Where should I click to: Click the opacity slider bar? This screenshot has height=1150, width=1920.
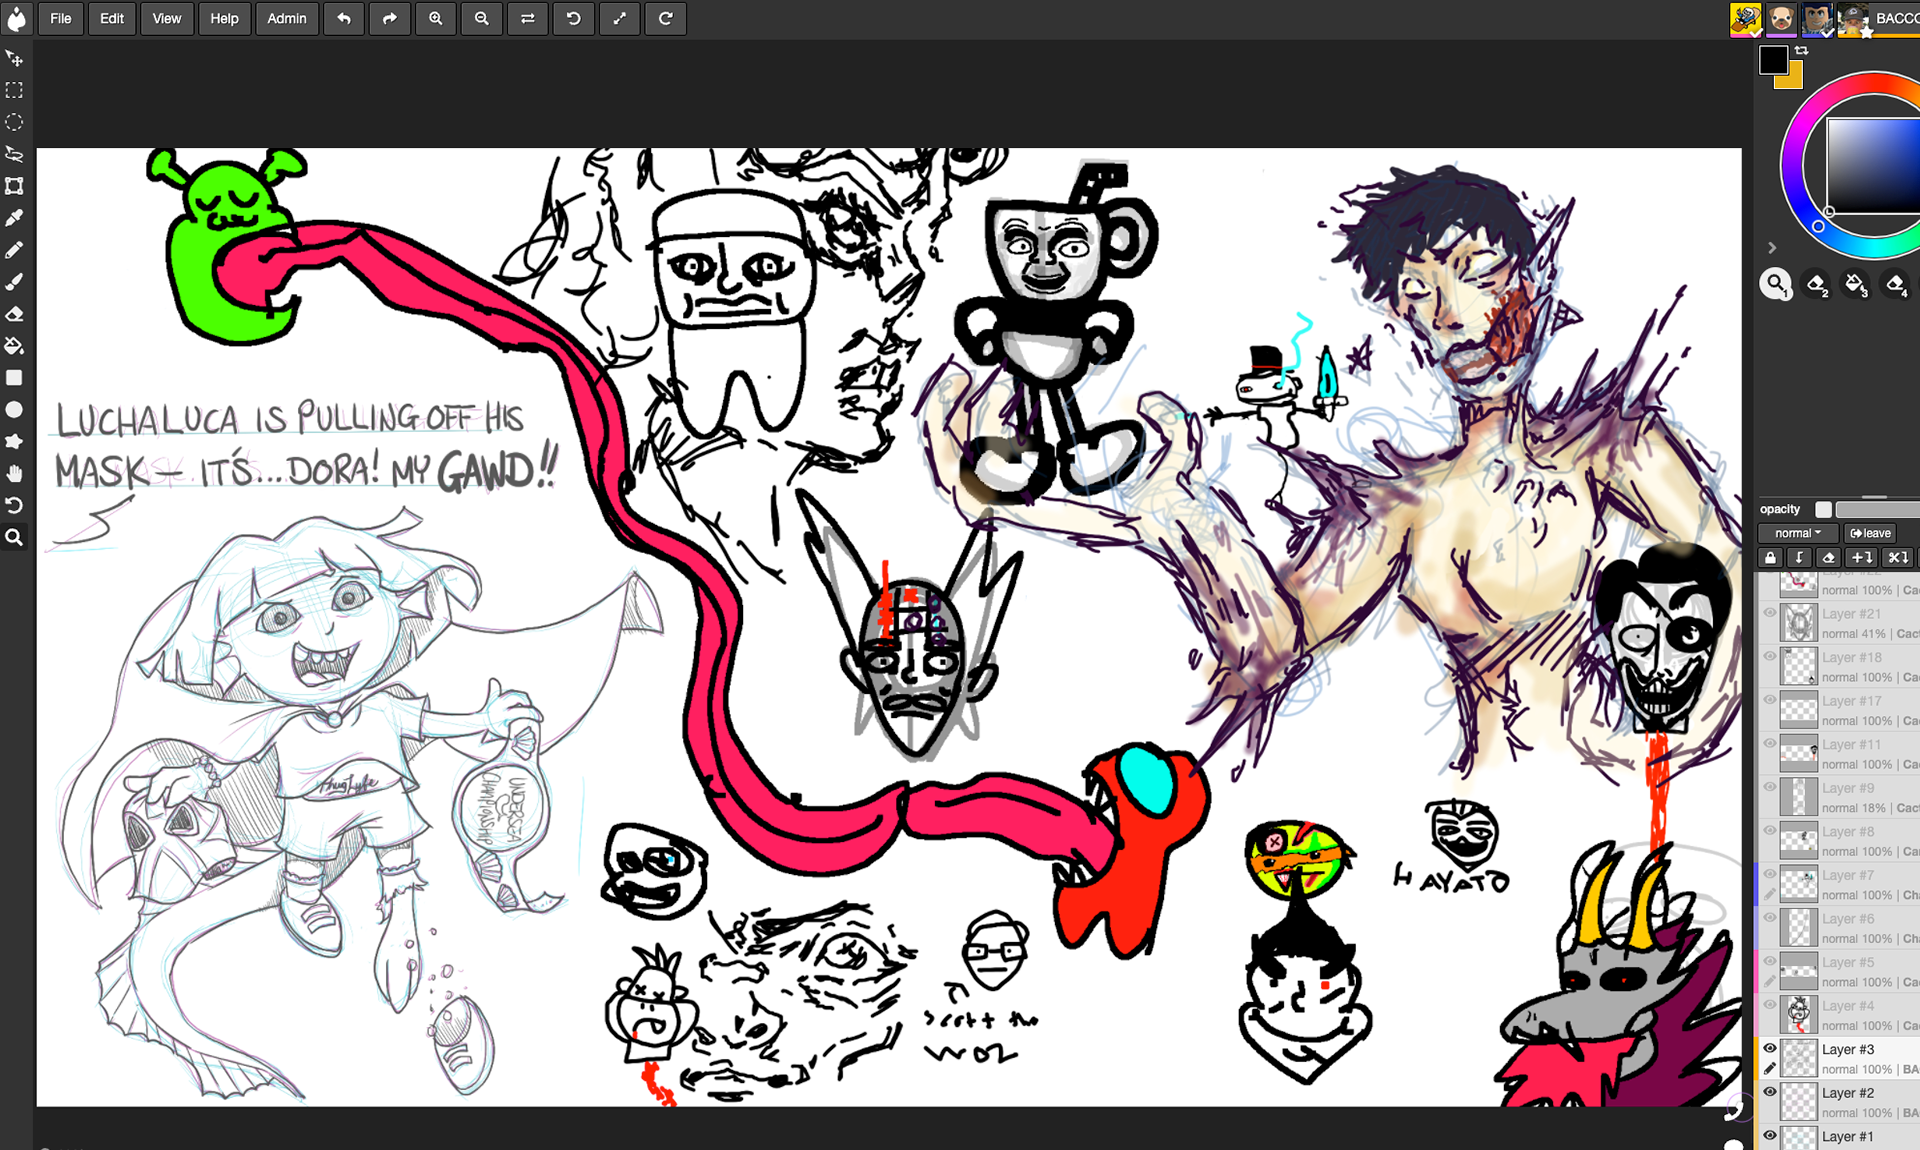coord(1877,509)
